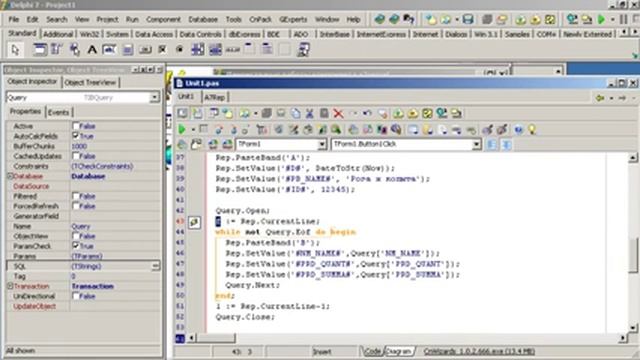Uncheck the AutoCalcFields property checkbox

(x=76, y=136)
